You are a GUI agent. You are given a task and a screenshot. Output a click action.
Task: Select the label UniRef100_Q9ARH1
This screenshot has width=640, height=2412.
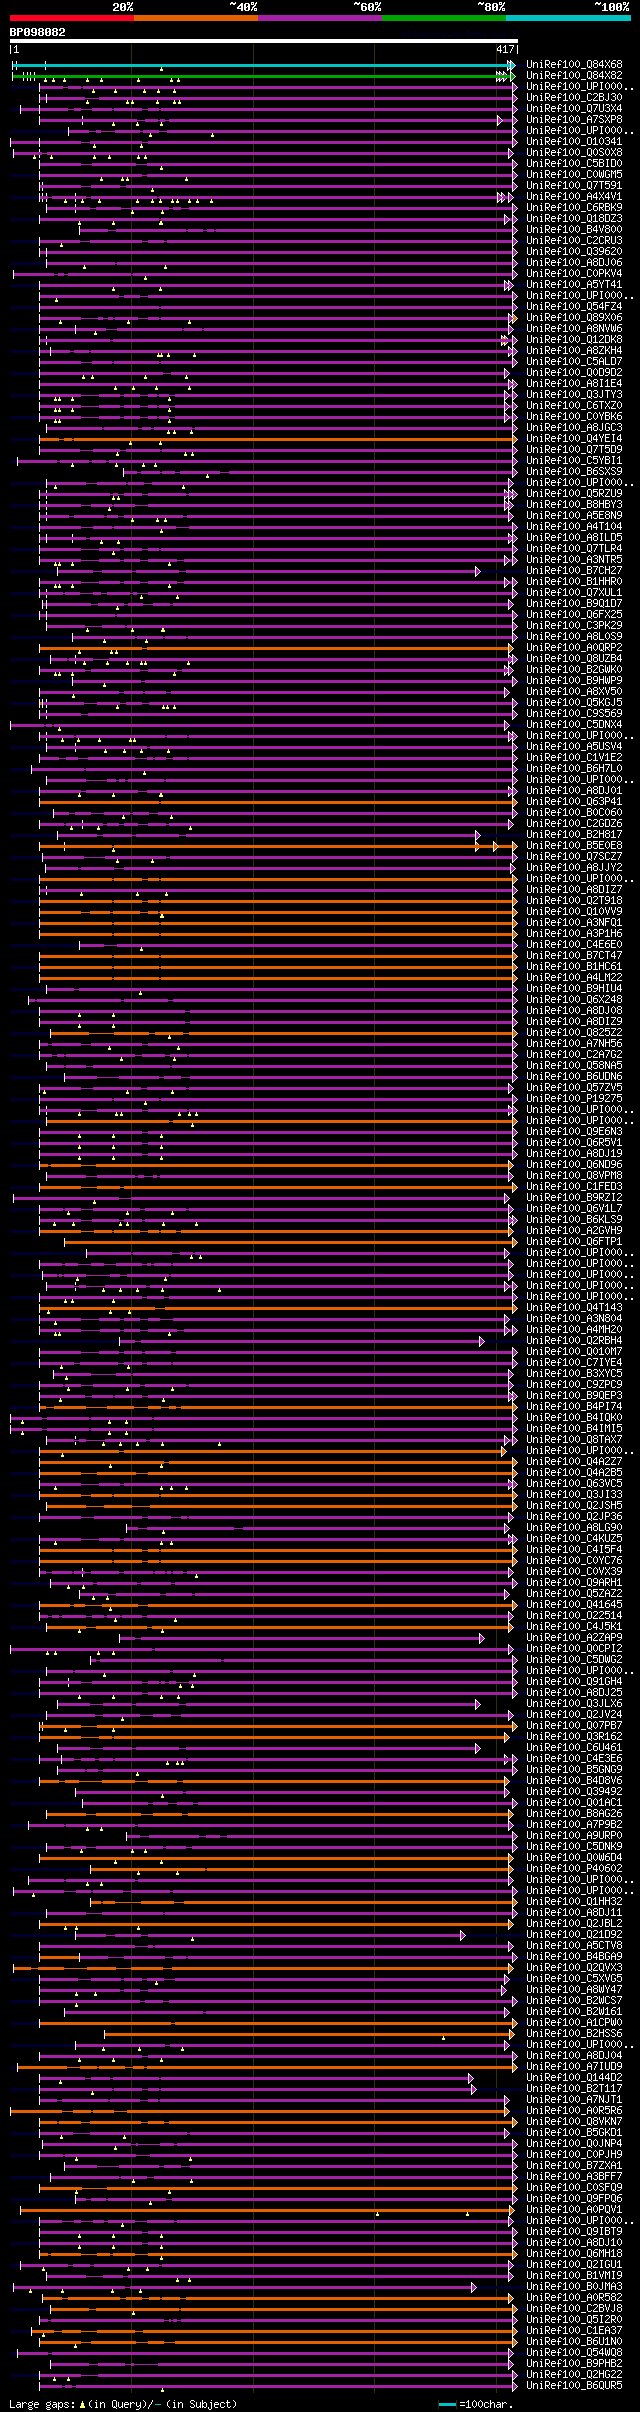pos(574,1583)
